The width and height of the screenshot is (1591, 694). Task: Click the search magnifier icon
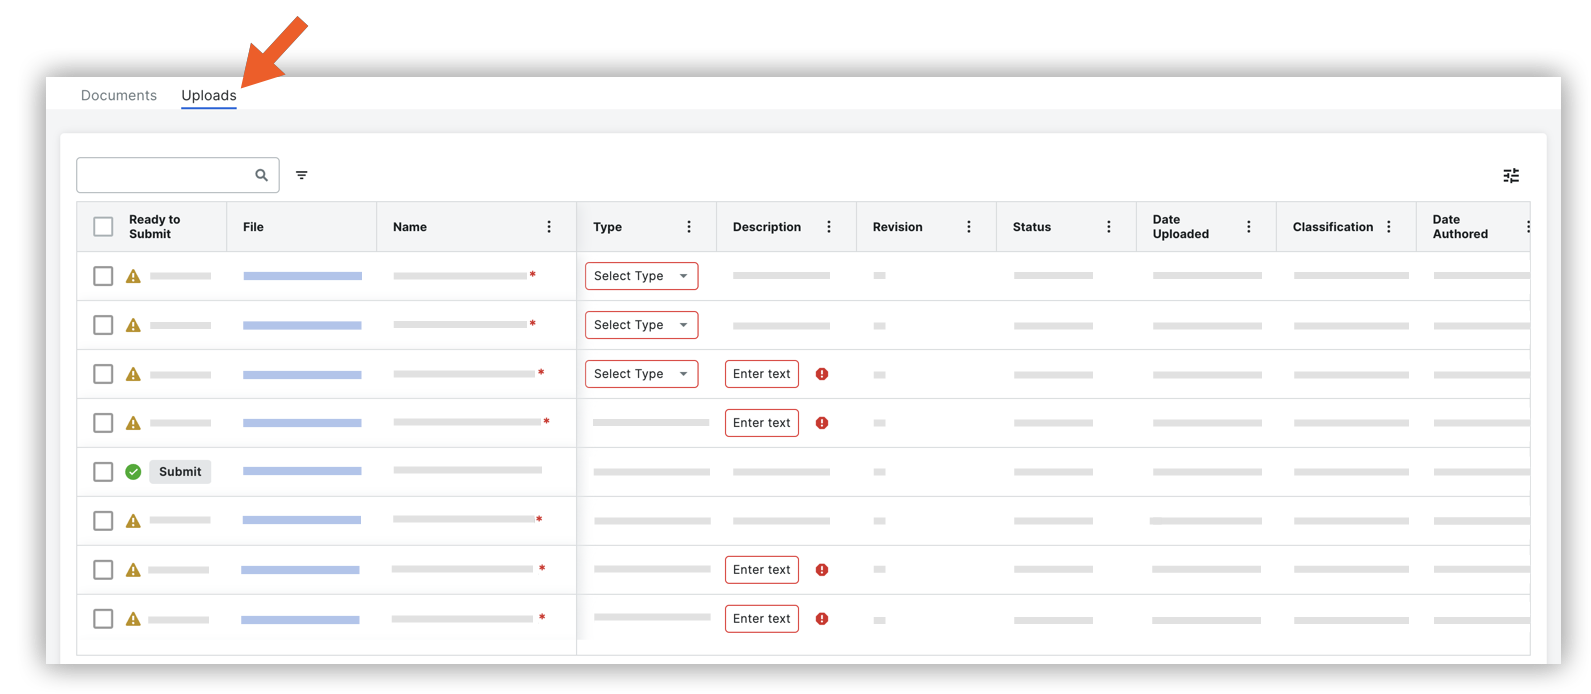261,175
